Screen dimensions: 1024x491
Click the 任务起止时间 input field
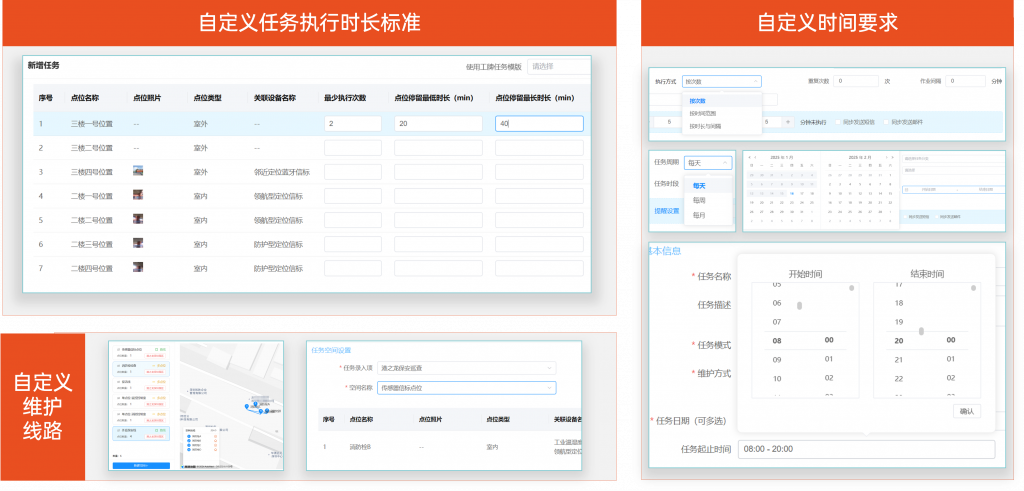pyautogui.click(x=866, y=450)
